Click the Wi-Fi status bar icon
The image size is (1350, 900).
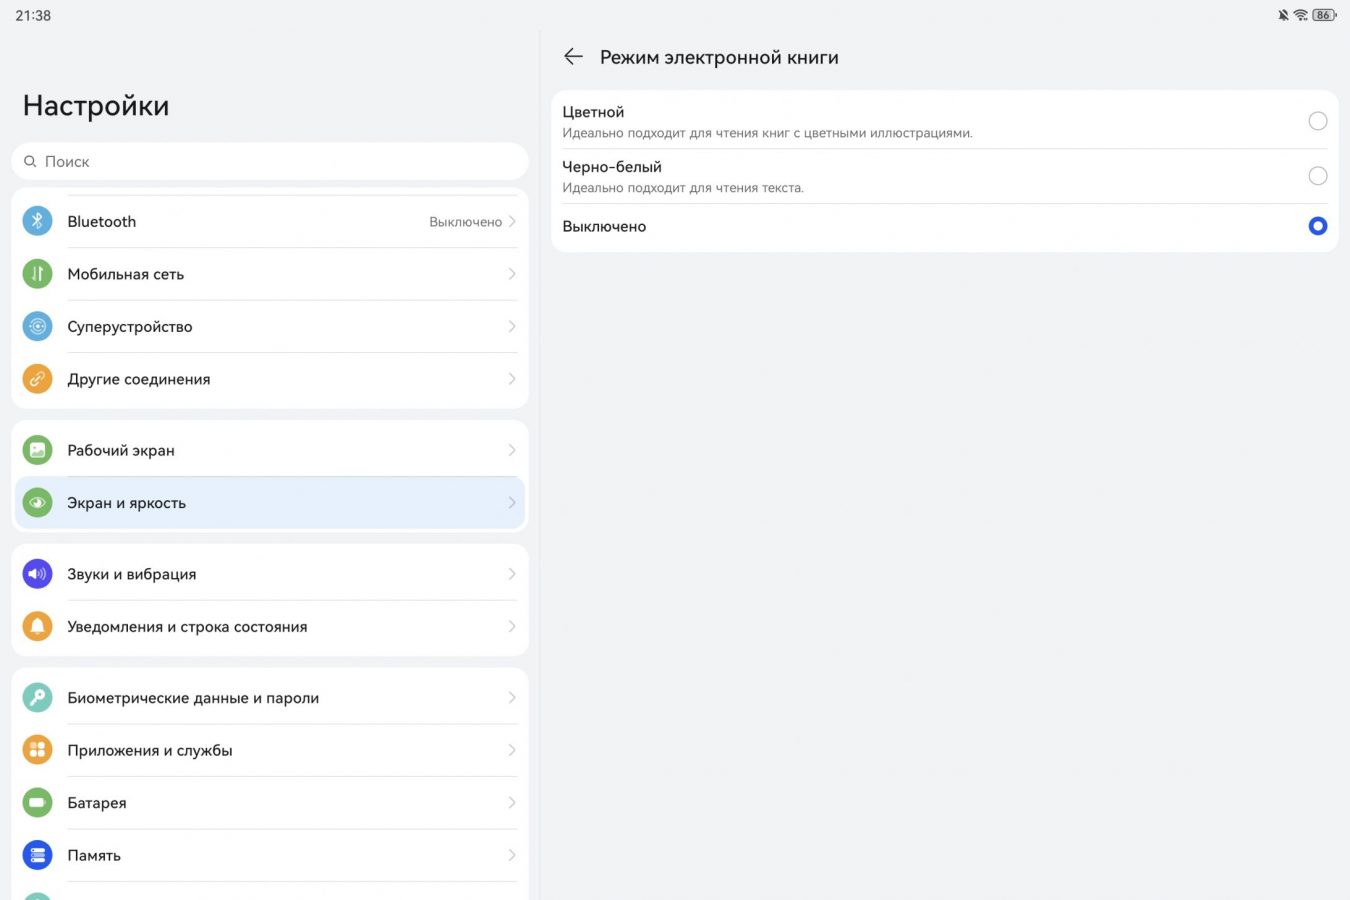tap(1301, 15)
